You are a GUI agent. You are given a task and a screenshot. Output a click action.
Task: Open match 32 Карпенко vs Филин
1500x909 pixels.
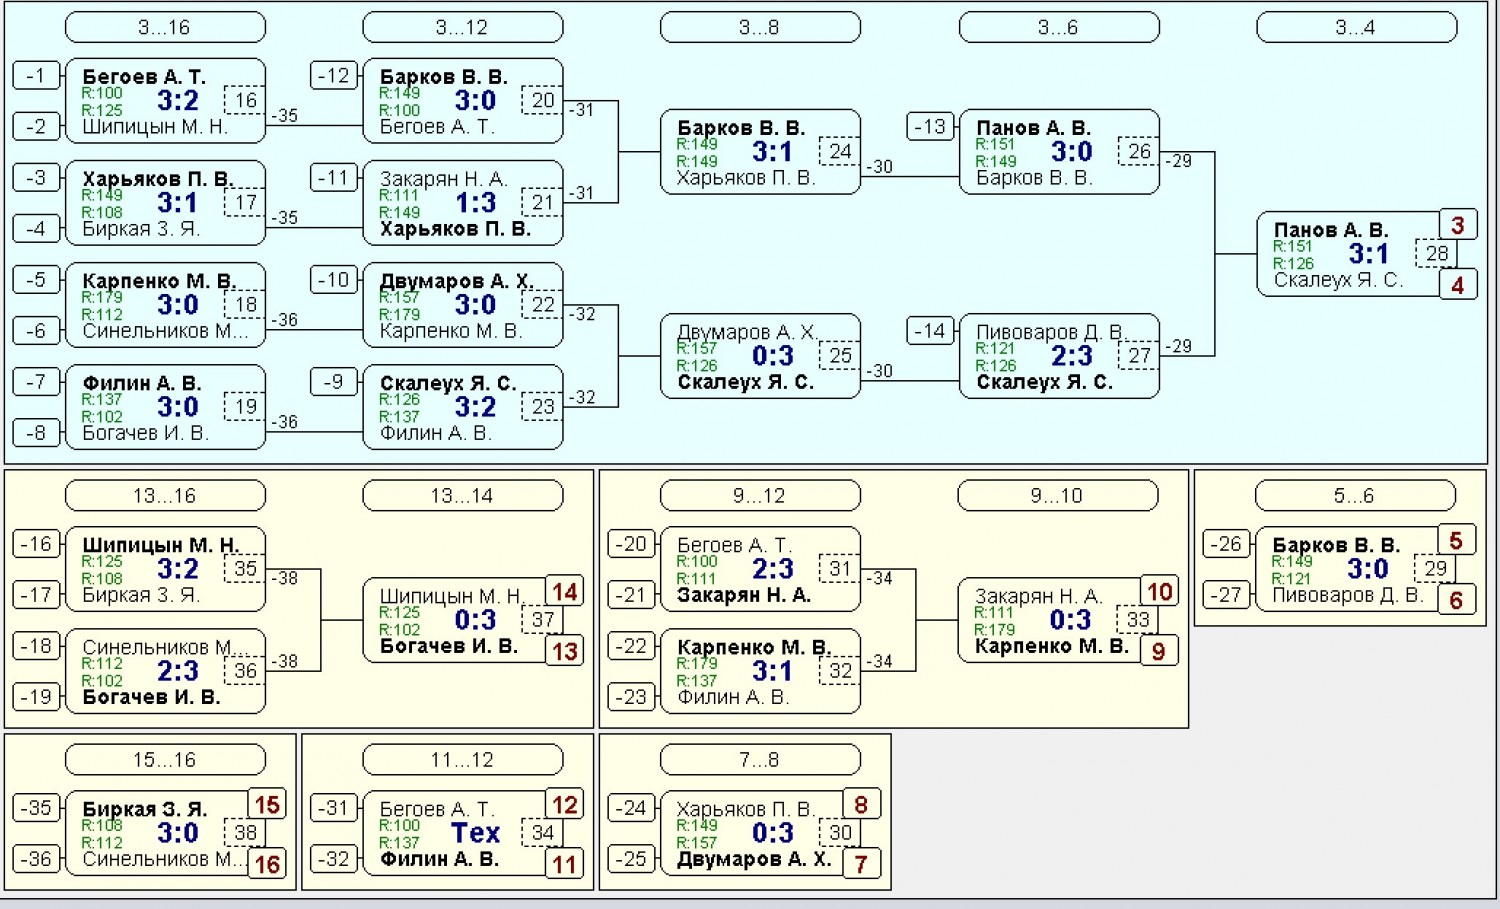(760, 671)
